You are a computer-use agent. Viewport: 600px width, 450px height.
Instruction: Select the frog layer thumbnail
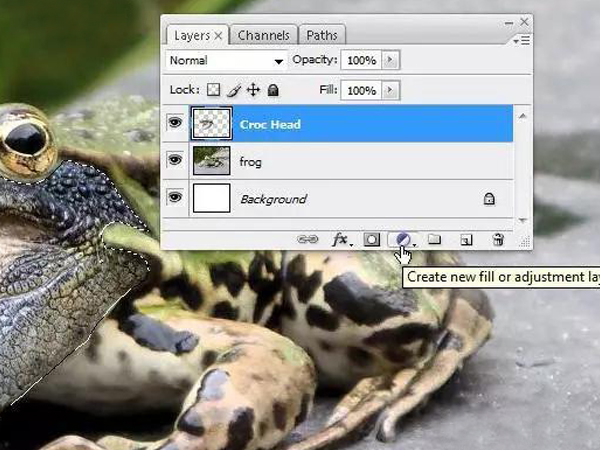(211, 160)
